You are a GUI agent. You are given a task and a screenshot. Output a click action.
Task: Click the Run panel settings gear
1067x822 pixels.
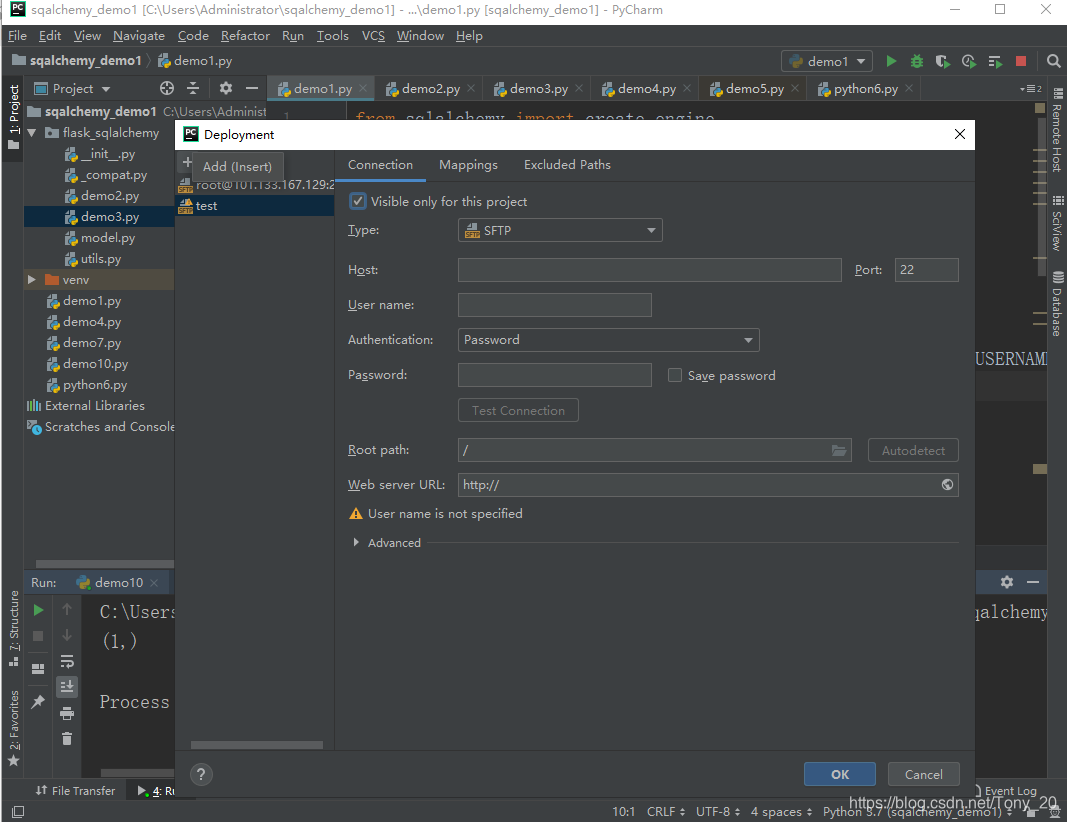(1006, 582)
